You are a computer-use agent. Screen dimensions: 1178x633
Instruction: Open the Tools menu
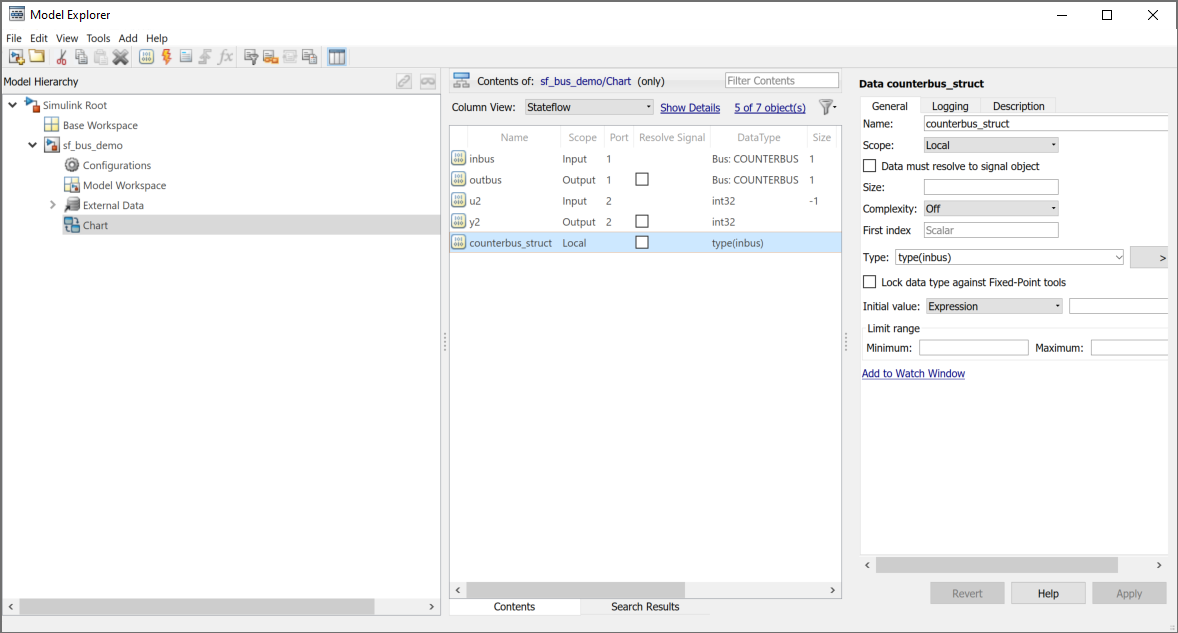pos(98,38)
